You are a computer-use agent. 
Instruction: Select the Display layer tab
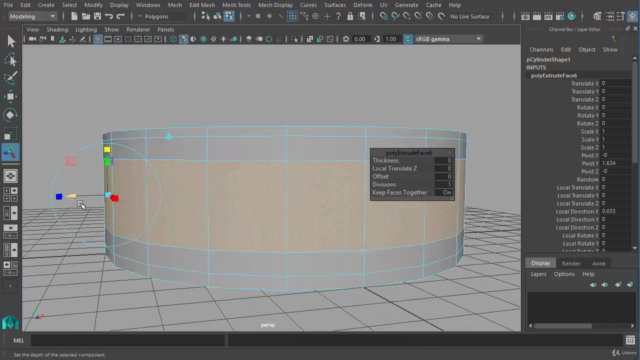tap(540, 263)
